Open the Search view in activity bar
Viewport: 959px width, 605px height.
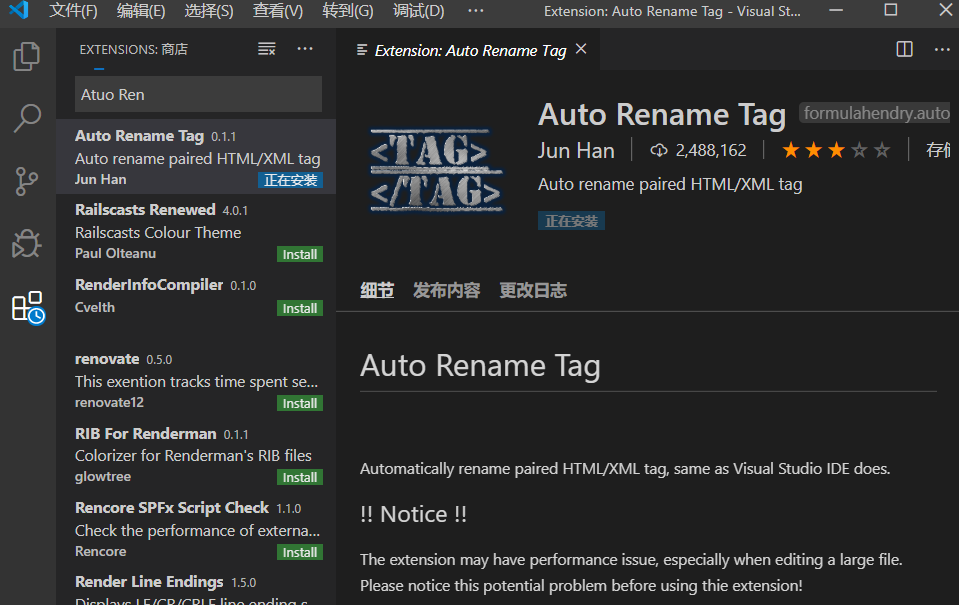point(27,118)
